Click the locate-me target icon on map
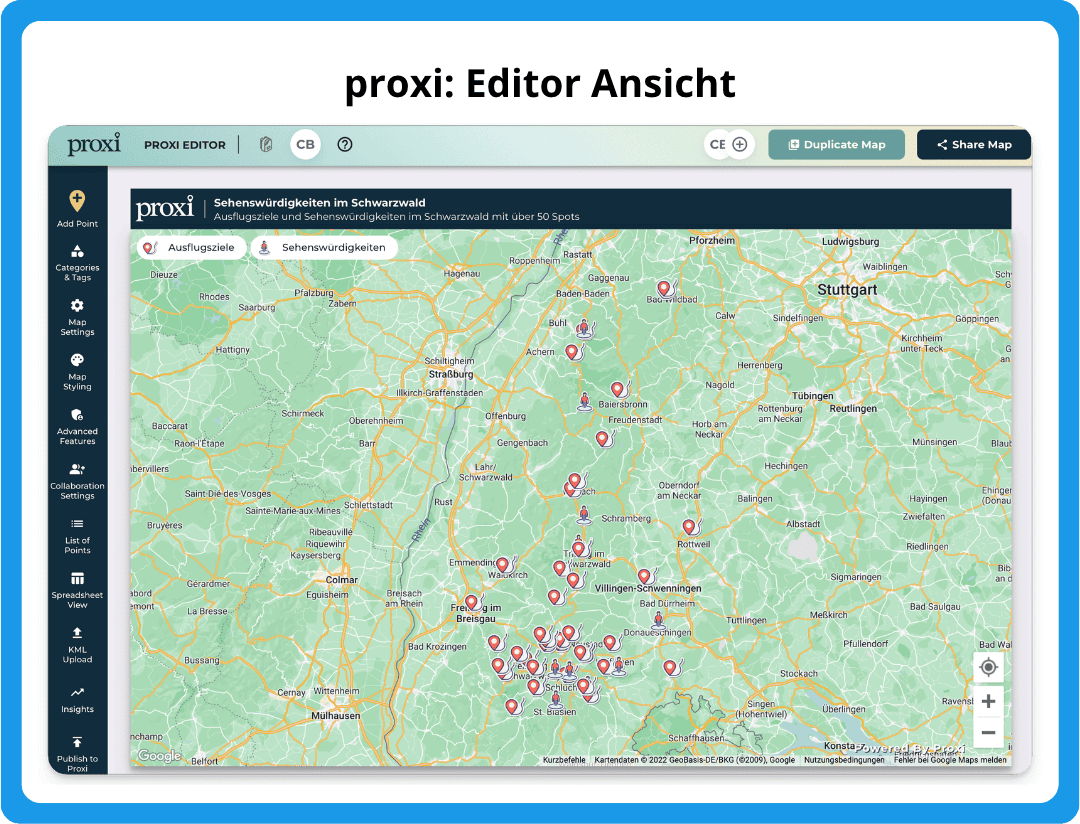Screen dimensions: 1080x824 (x=988, y=667)
